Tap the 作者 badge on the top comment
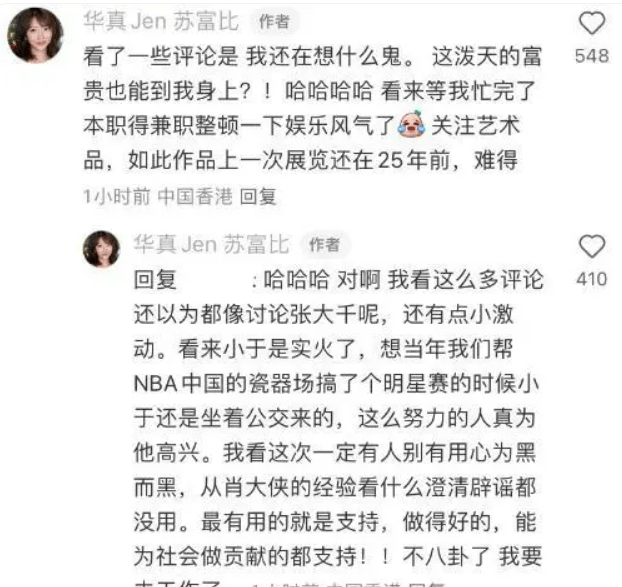Image resolution: width=622 pixels, height=587 pixels. 274,21
